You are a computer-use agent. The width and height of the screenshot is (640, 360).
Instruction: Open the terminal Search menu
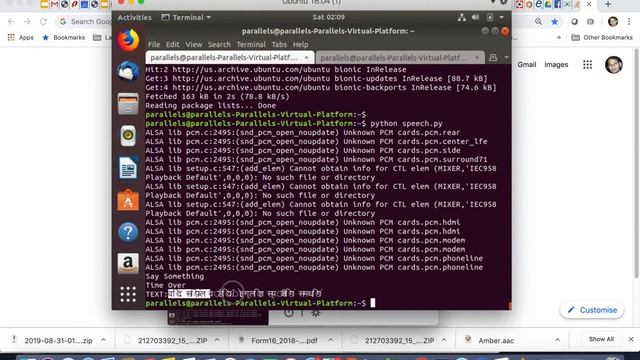[219, 44]
